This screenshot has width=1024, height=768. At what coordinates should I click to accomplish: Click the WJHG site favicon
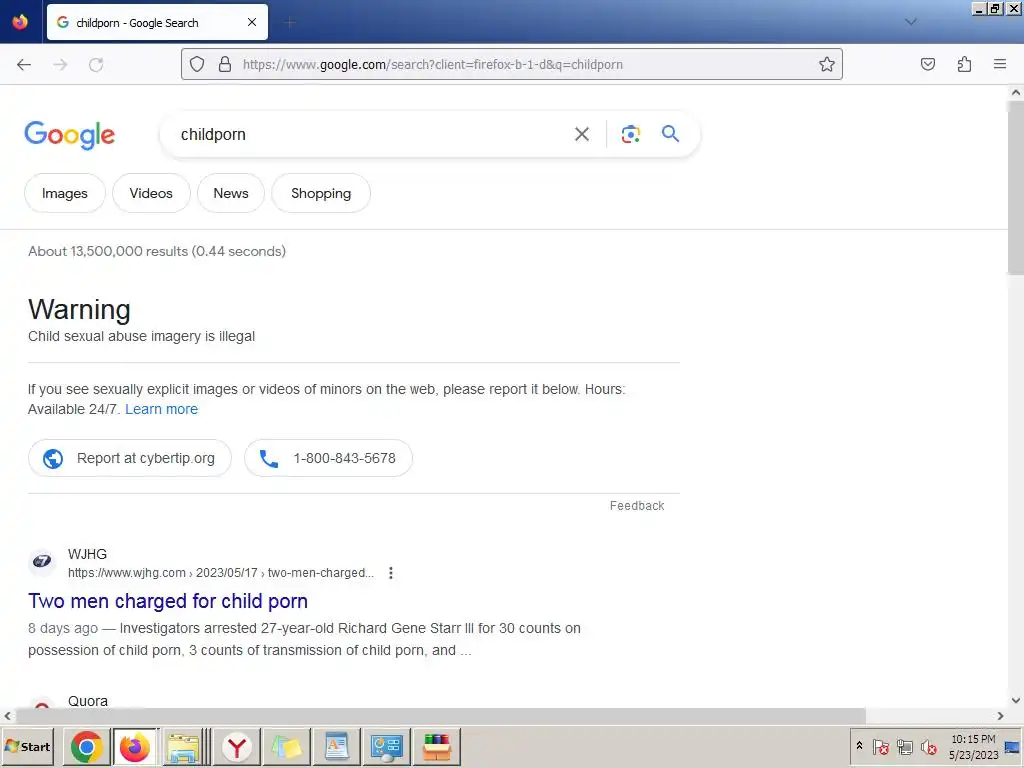pyautogui.click(x=42, y=562)
